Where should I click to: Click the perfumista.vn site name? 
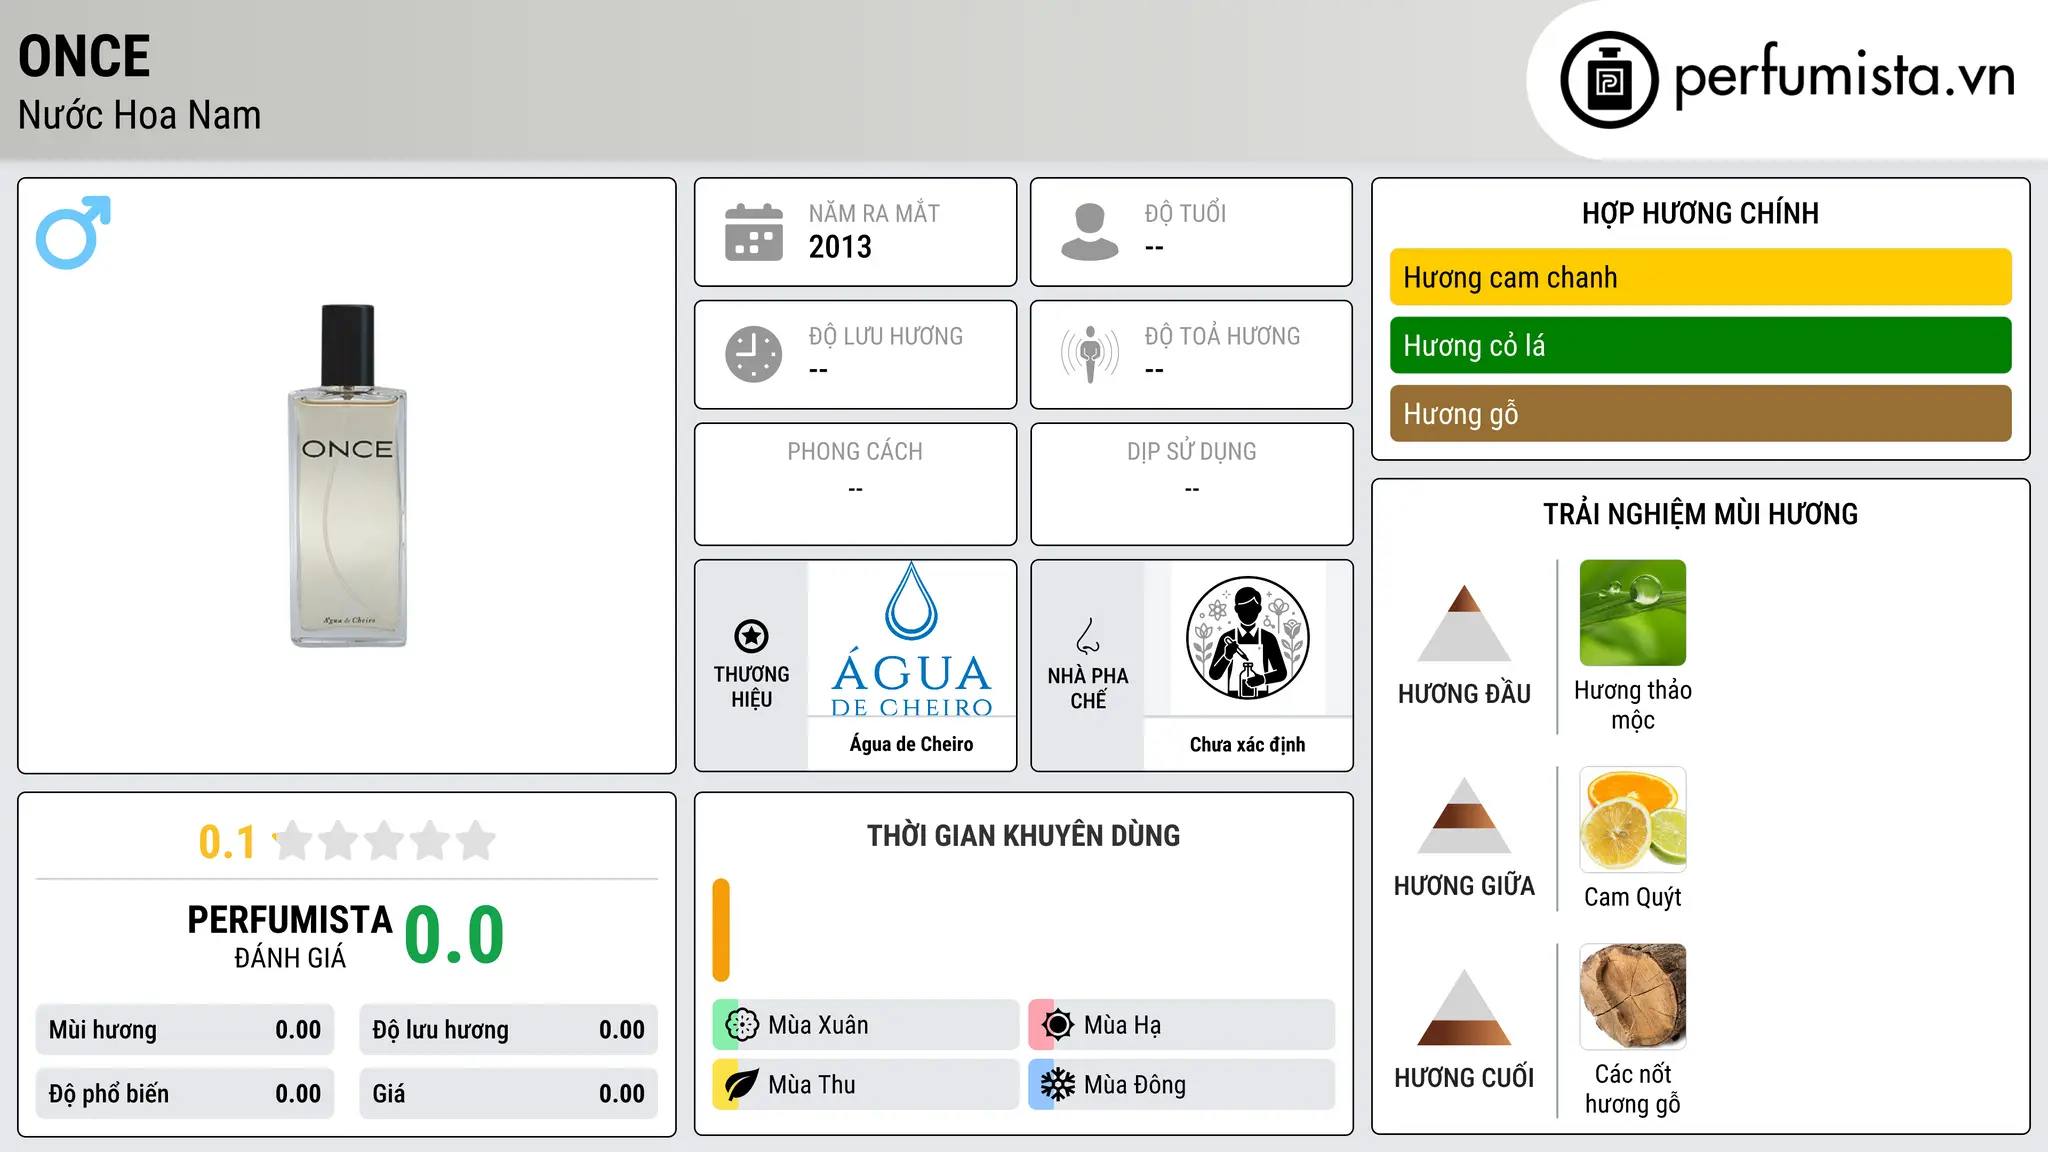(1844, 76)
